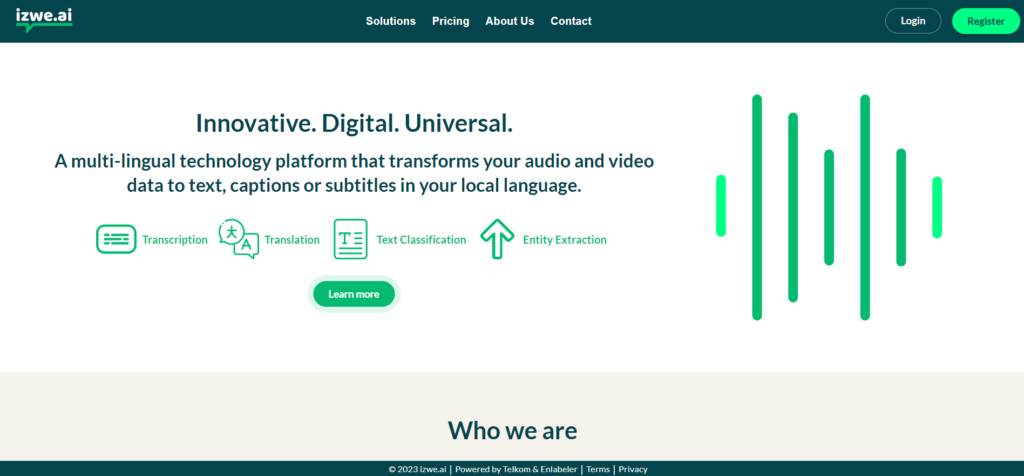
Task: Click the green sound waveform graphic
Action: pos(829,207)
